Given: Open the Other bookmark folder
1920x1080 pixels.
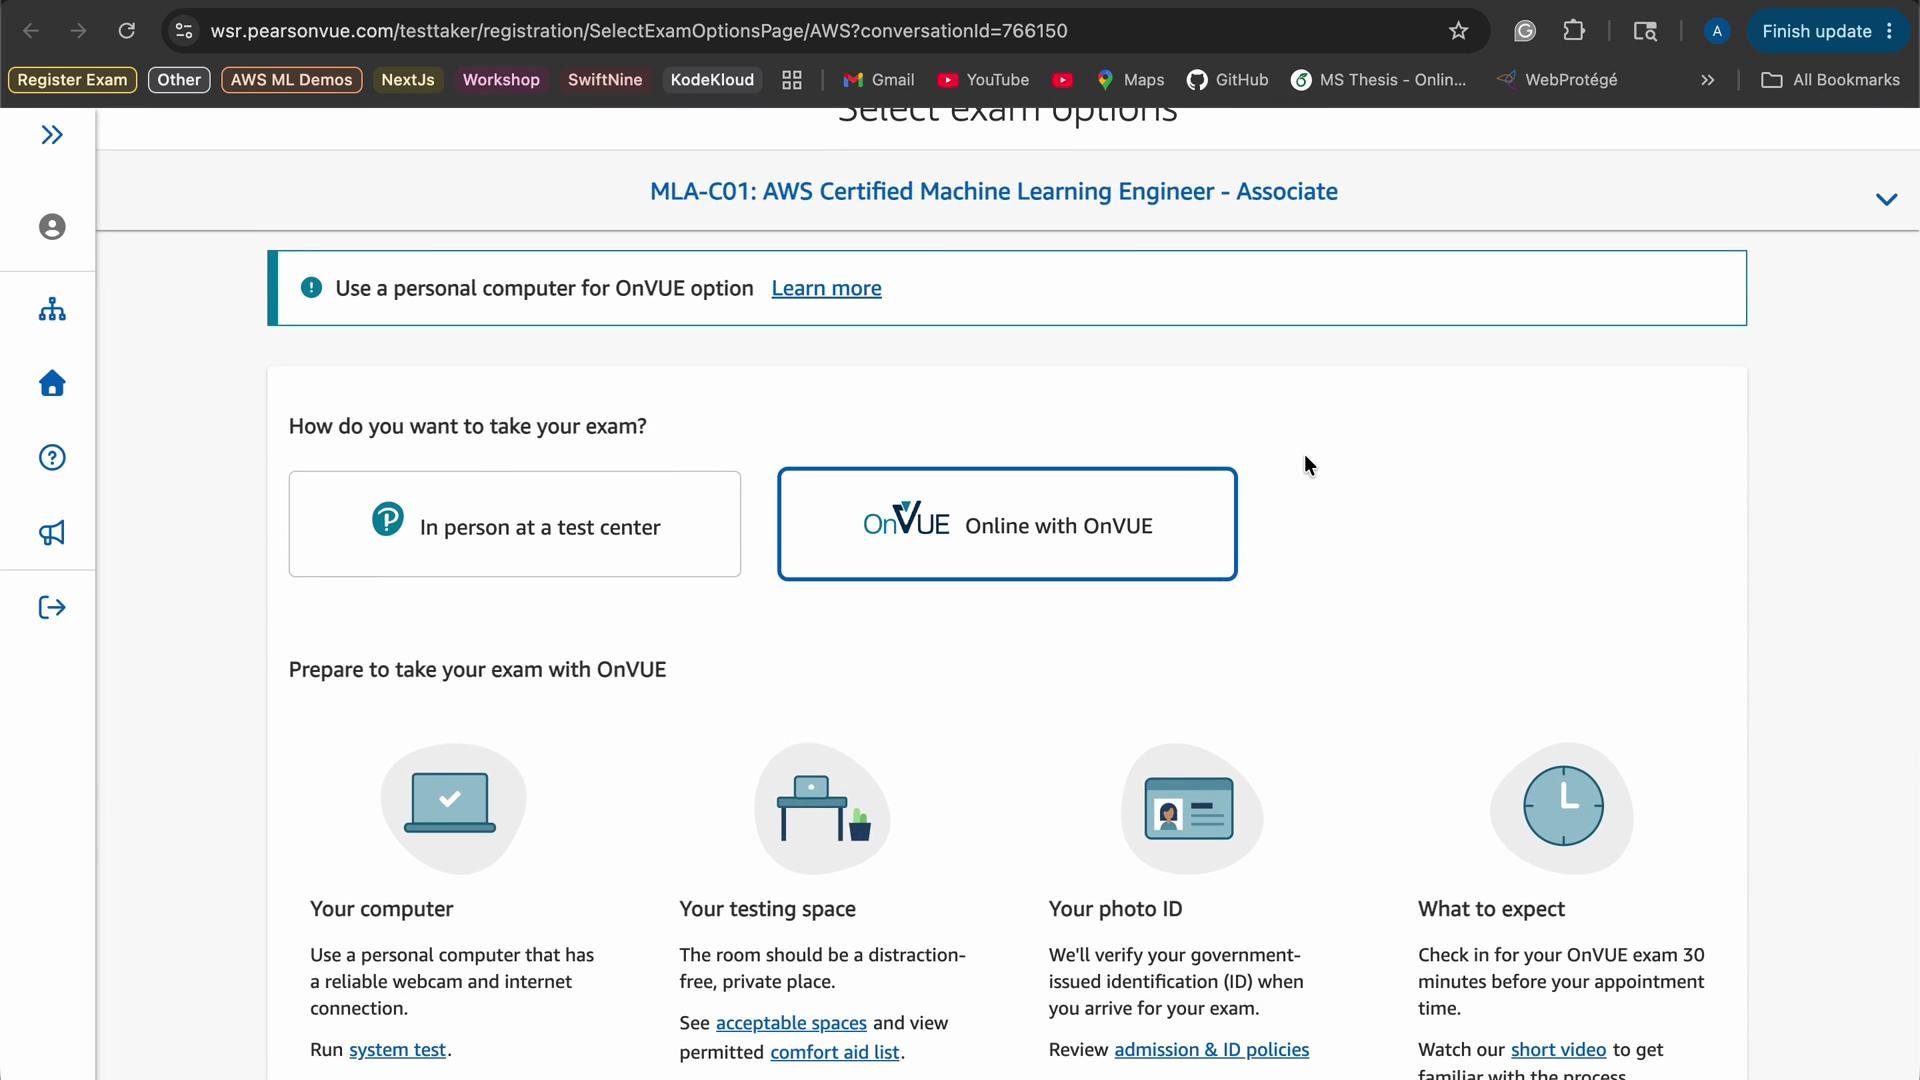Looking at the screenshot, I should point(179,80).
